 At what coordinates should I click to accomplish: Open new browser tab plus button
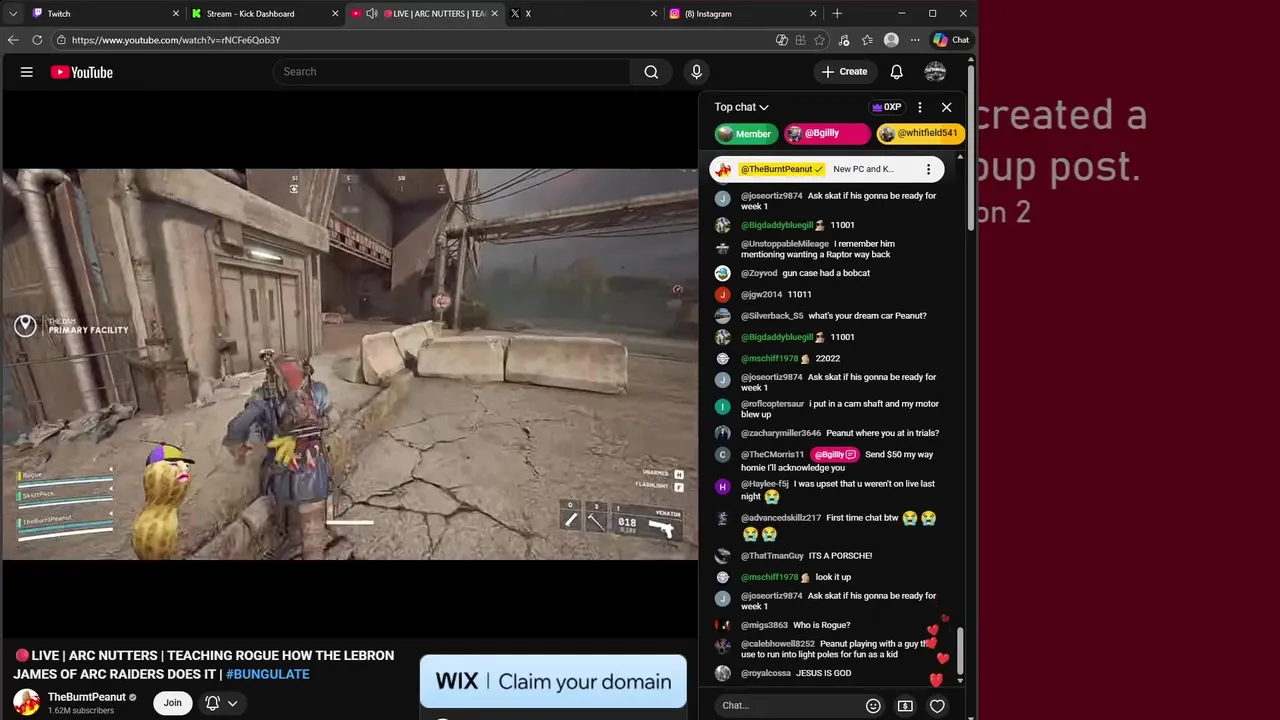[837, 14]
